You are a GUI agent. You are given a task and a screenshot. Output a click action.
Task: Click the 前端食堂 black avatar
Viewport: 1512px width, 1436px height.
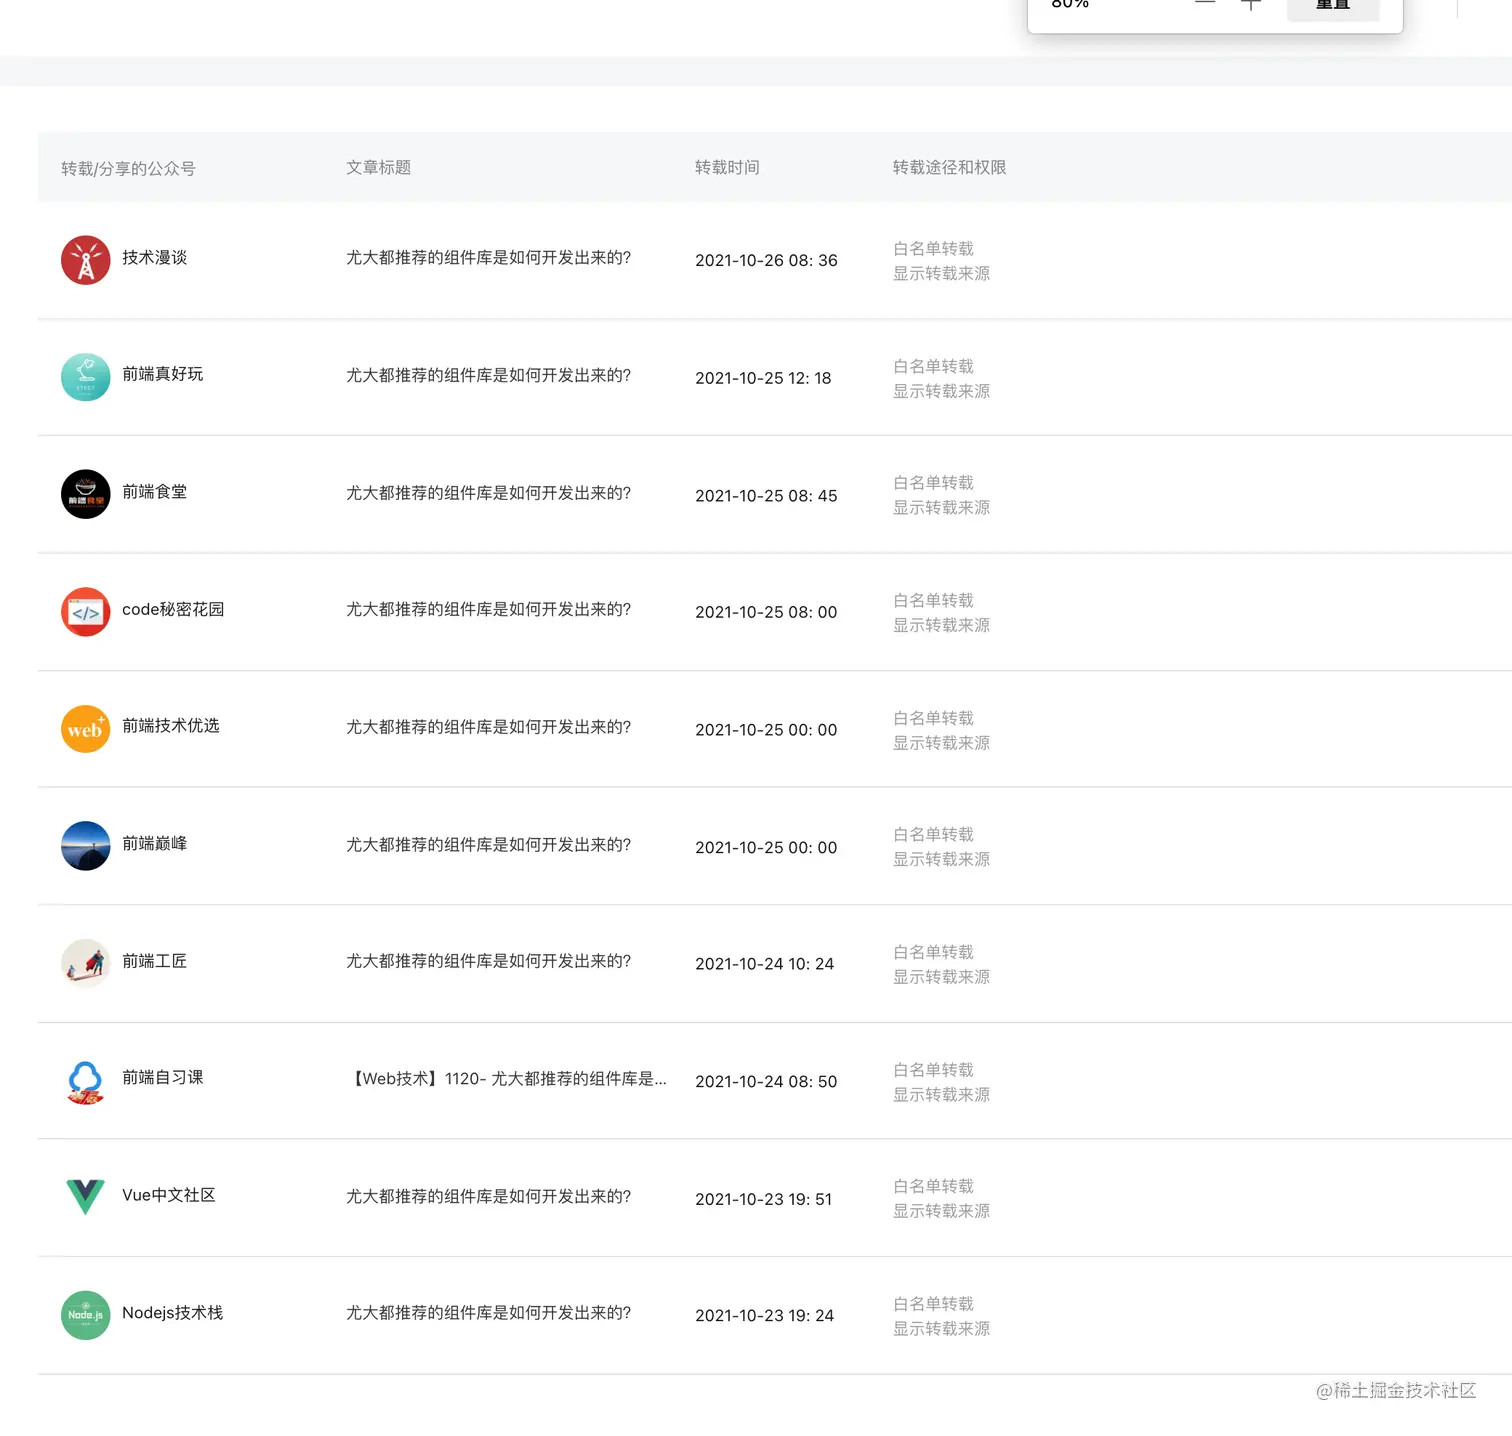86,494
